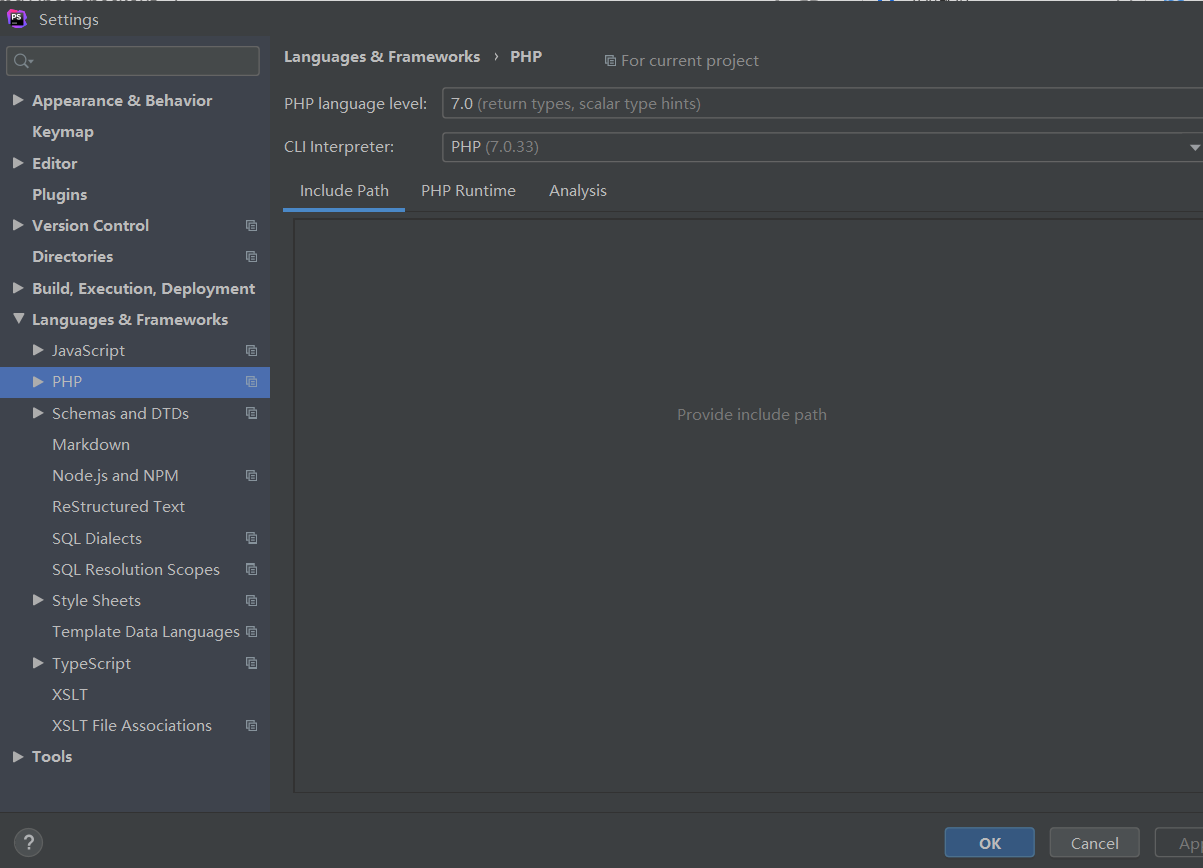
Task: Switch to the PHP Runtime tab
Action: click(x=468, y=190)
